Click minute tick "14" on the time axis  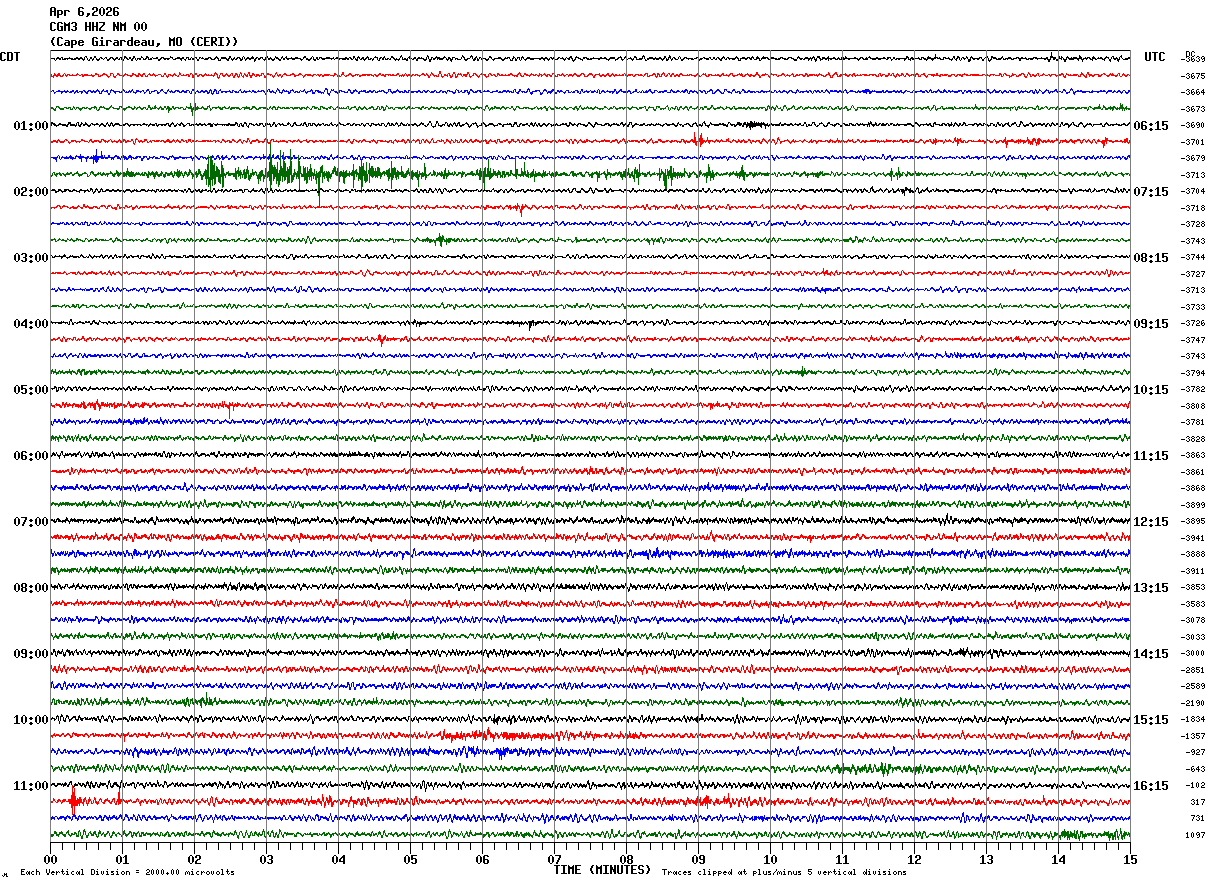[x=1058, y=859]
